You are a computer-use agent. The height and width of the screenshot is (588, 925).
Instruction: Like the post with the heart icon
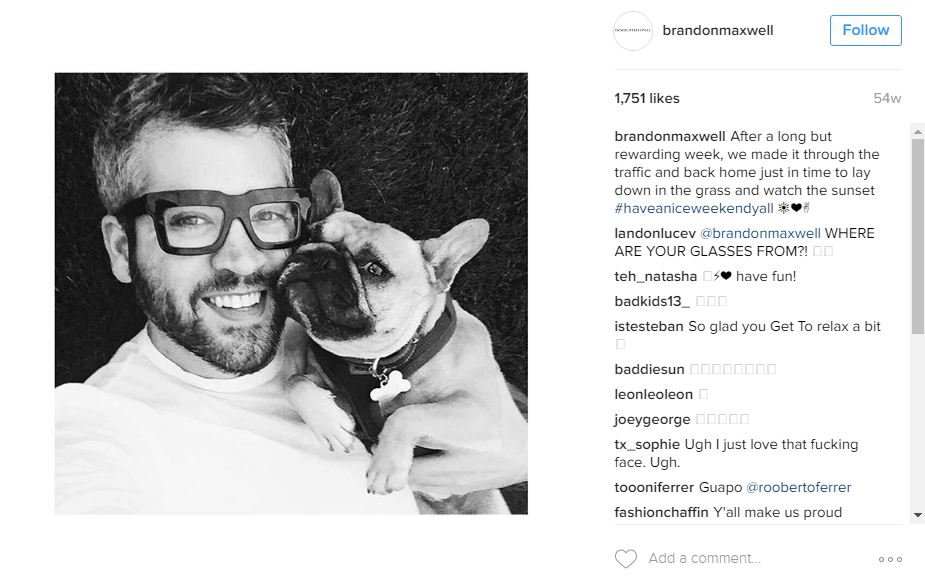(625, 559)
